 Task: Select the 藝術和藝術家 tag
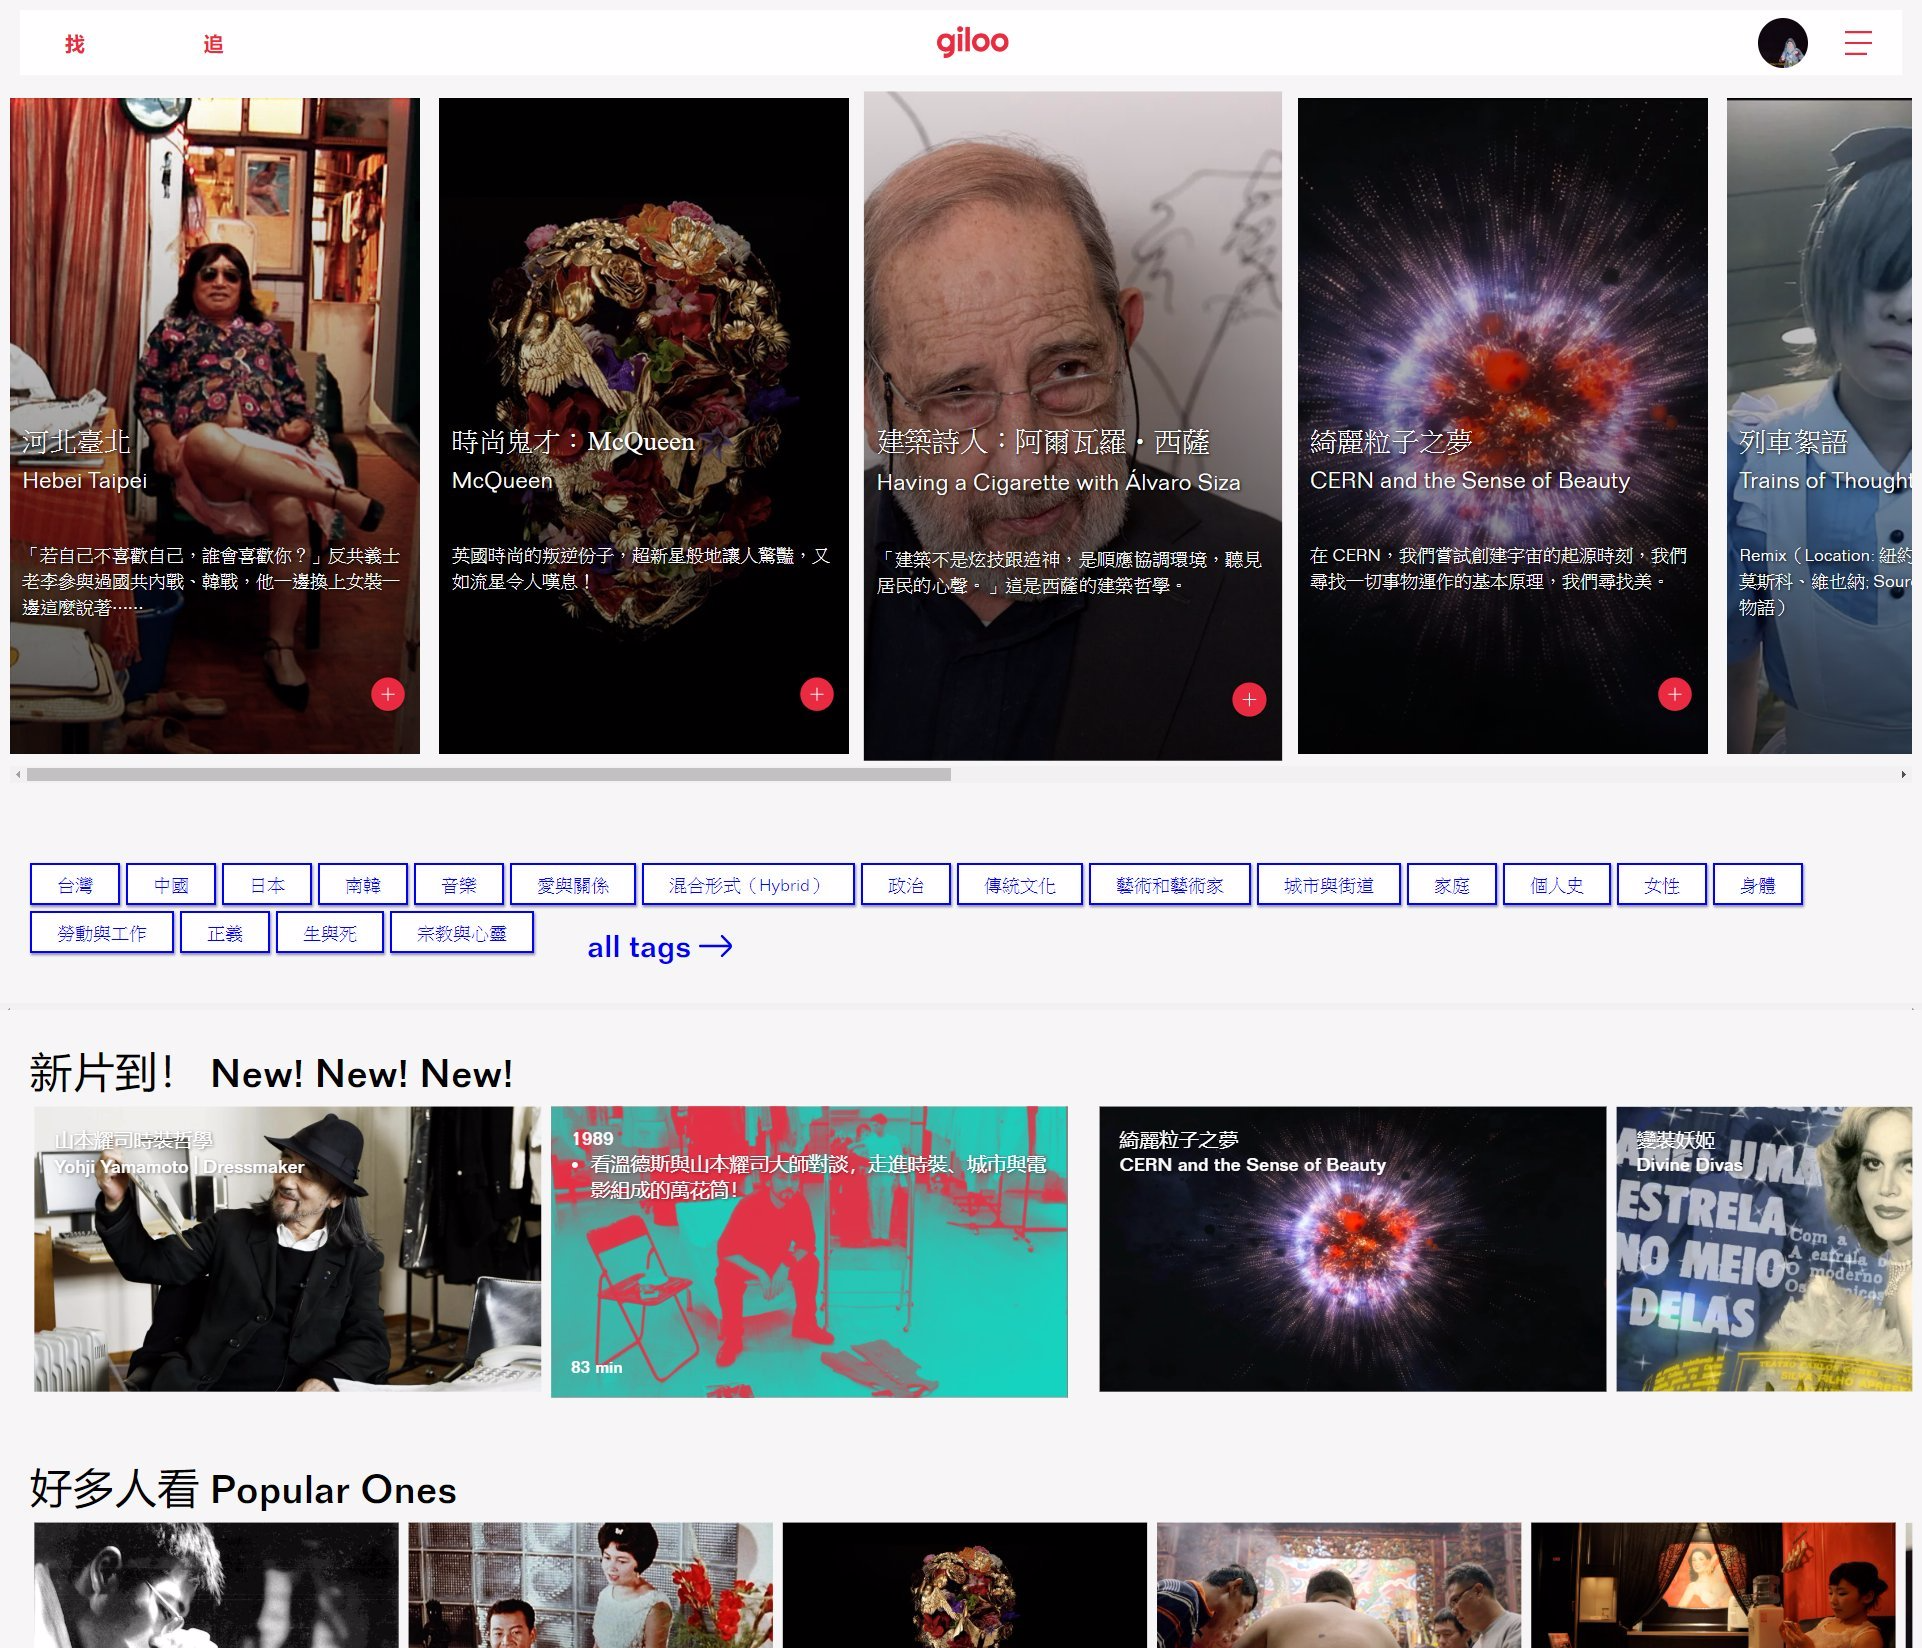pos(1169,885)
